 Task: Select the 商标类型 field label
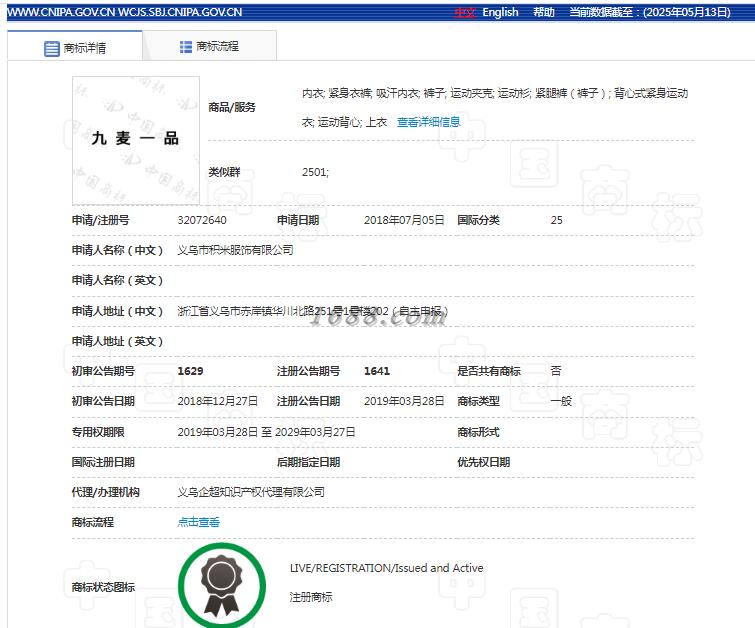pos(478,401)
